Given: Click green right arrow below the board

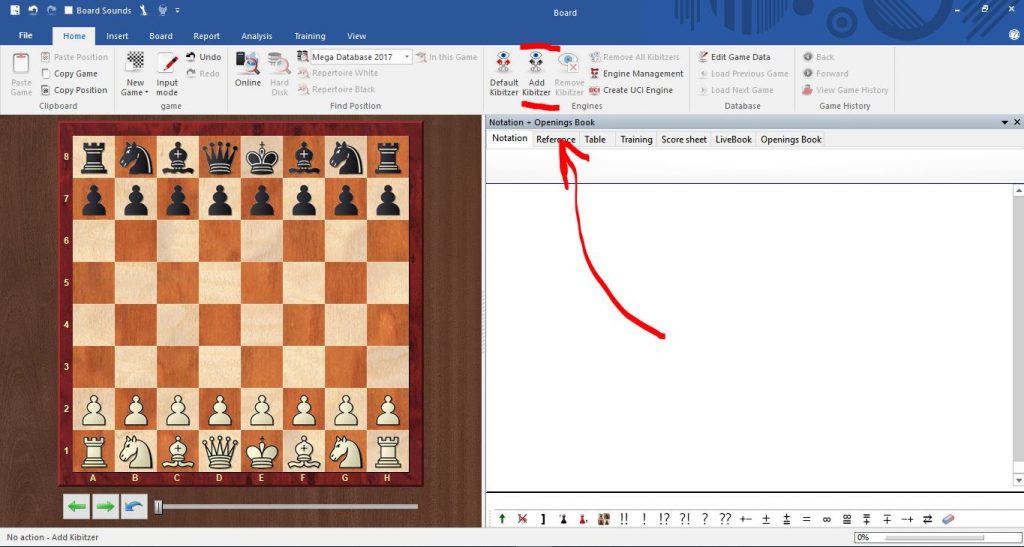Looking at the screenshot, I should [x=105, y=506].
